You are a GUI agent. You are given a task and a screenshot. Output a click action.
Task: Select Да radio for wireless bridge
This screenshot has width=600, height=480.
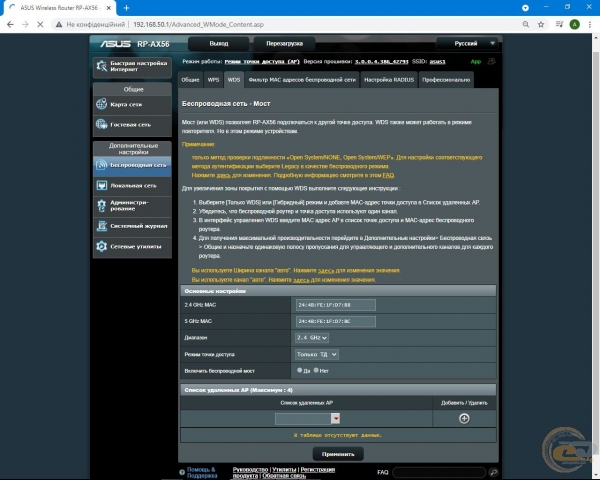click(299, 370)
